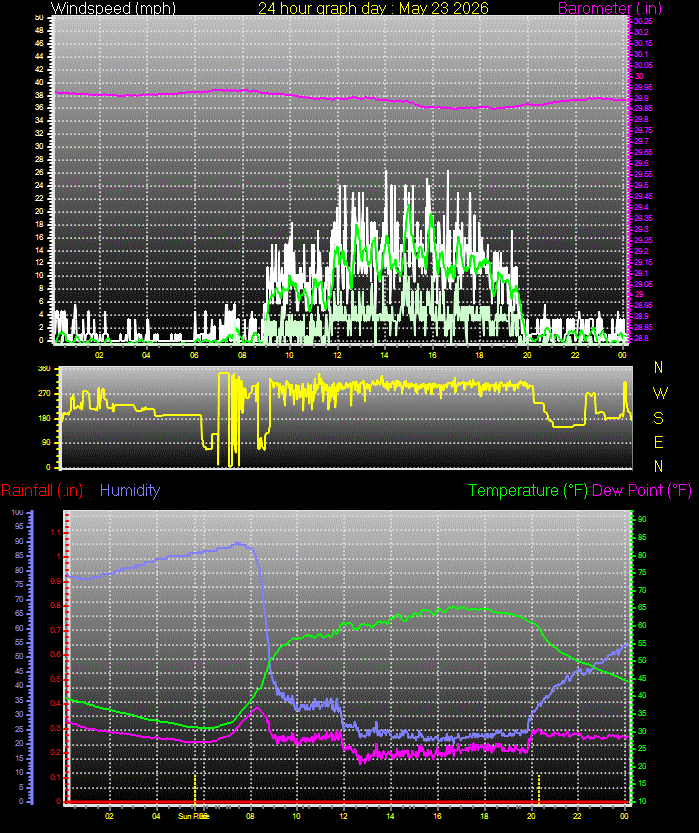Click the "29.5" barometer axis value
This screenshot has width=699, height=833.
(641, 185)
